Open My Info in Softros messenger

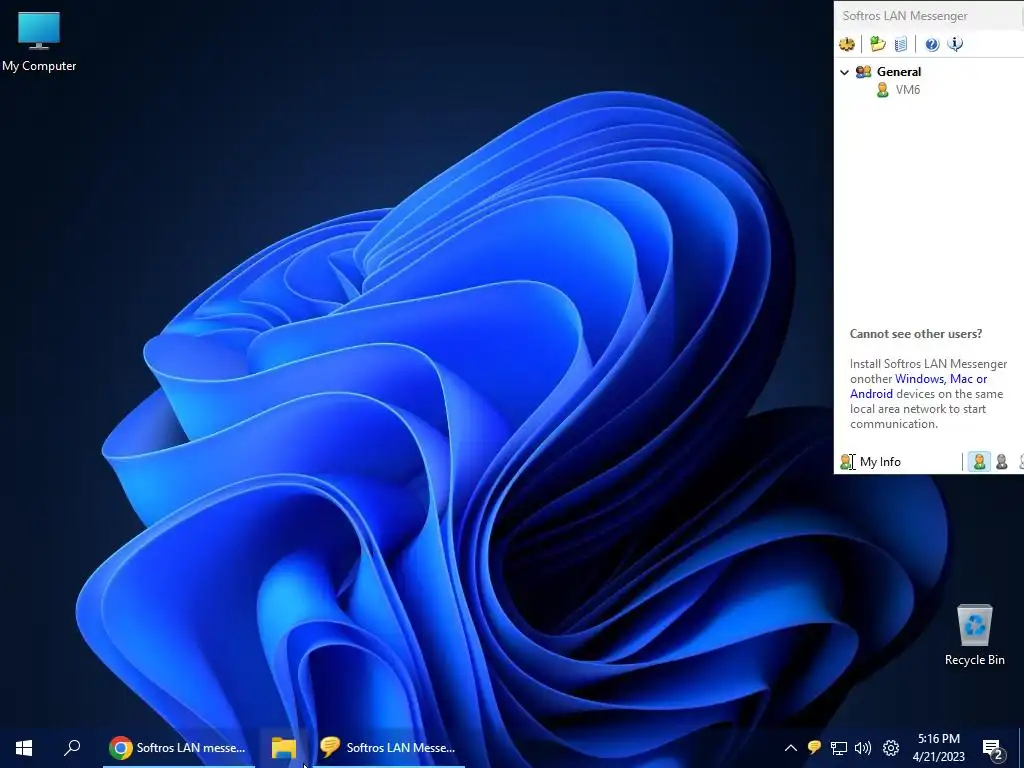[871, 462]
